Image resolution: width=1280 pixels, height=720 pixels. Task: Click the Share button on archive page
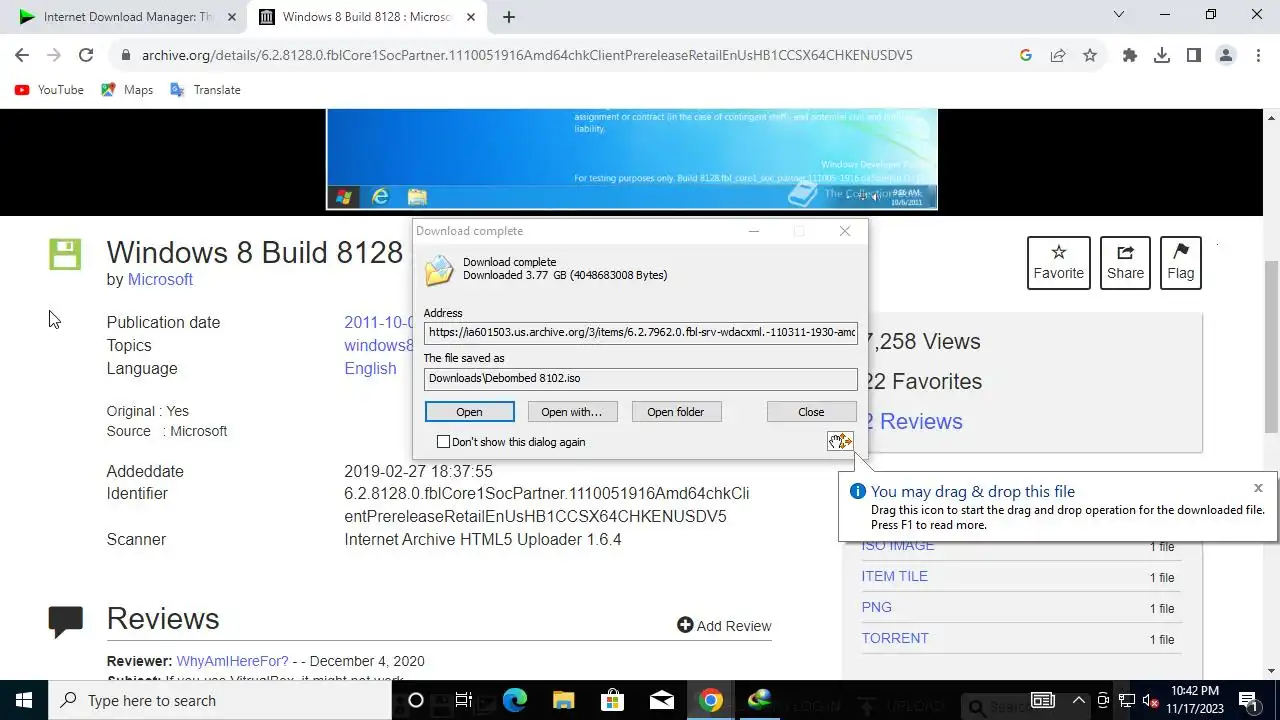coord(1125,262)
